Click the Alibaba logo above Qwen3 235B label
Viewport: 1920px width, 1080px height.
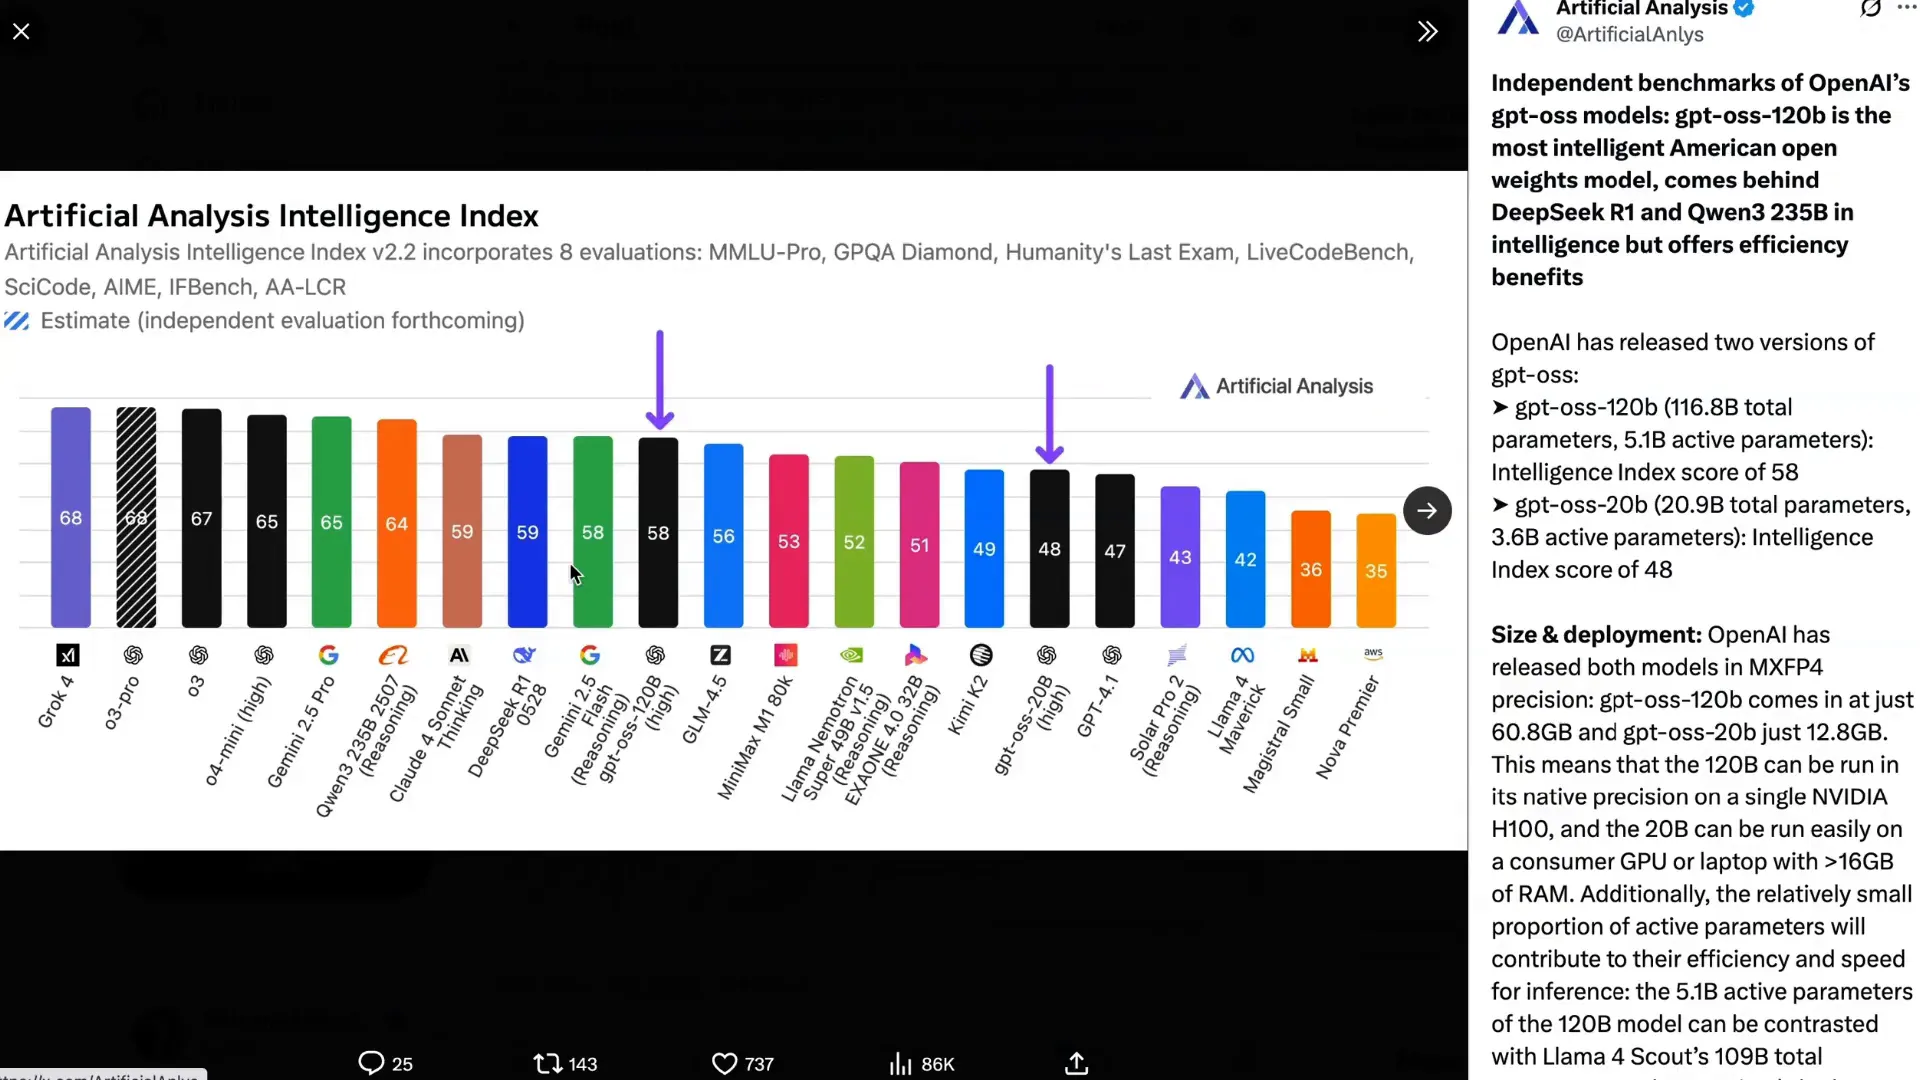[x=394, y=655]
